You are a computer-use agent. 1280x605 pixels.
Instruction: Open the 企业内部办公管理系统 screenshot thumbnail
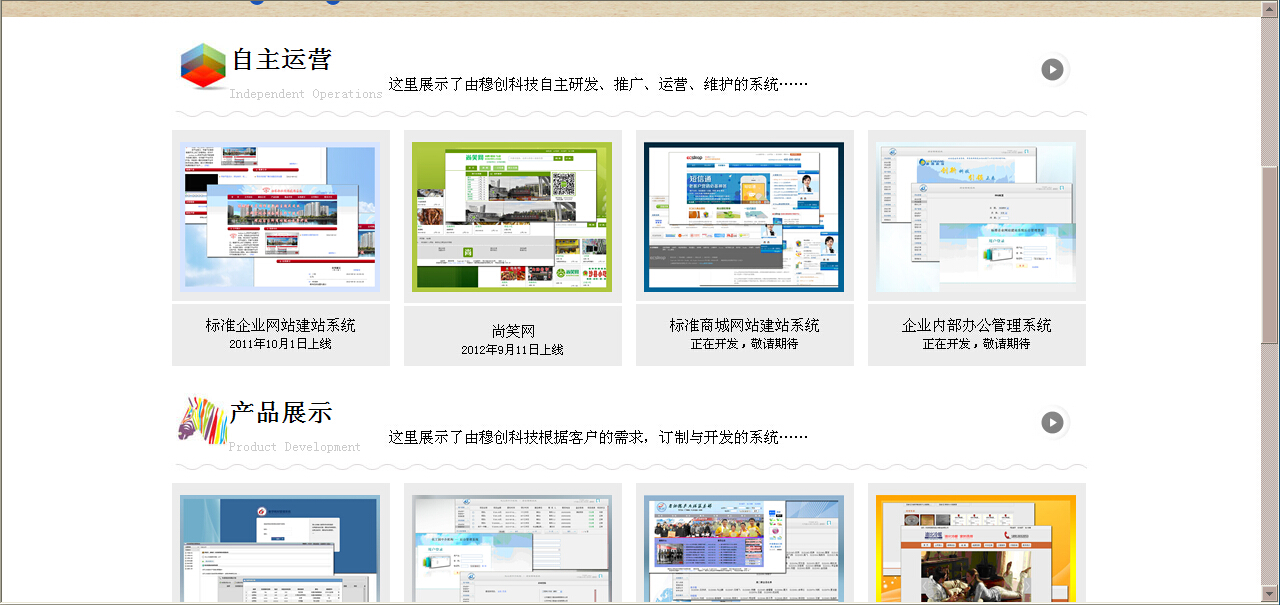[976, 216]
